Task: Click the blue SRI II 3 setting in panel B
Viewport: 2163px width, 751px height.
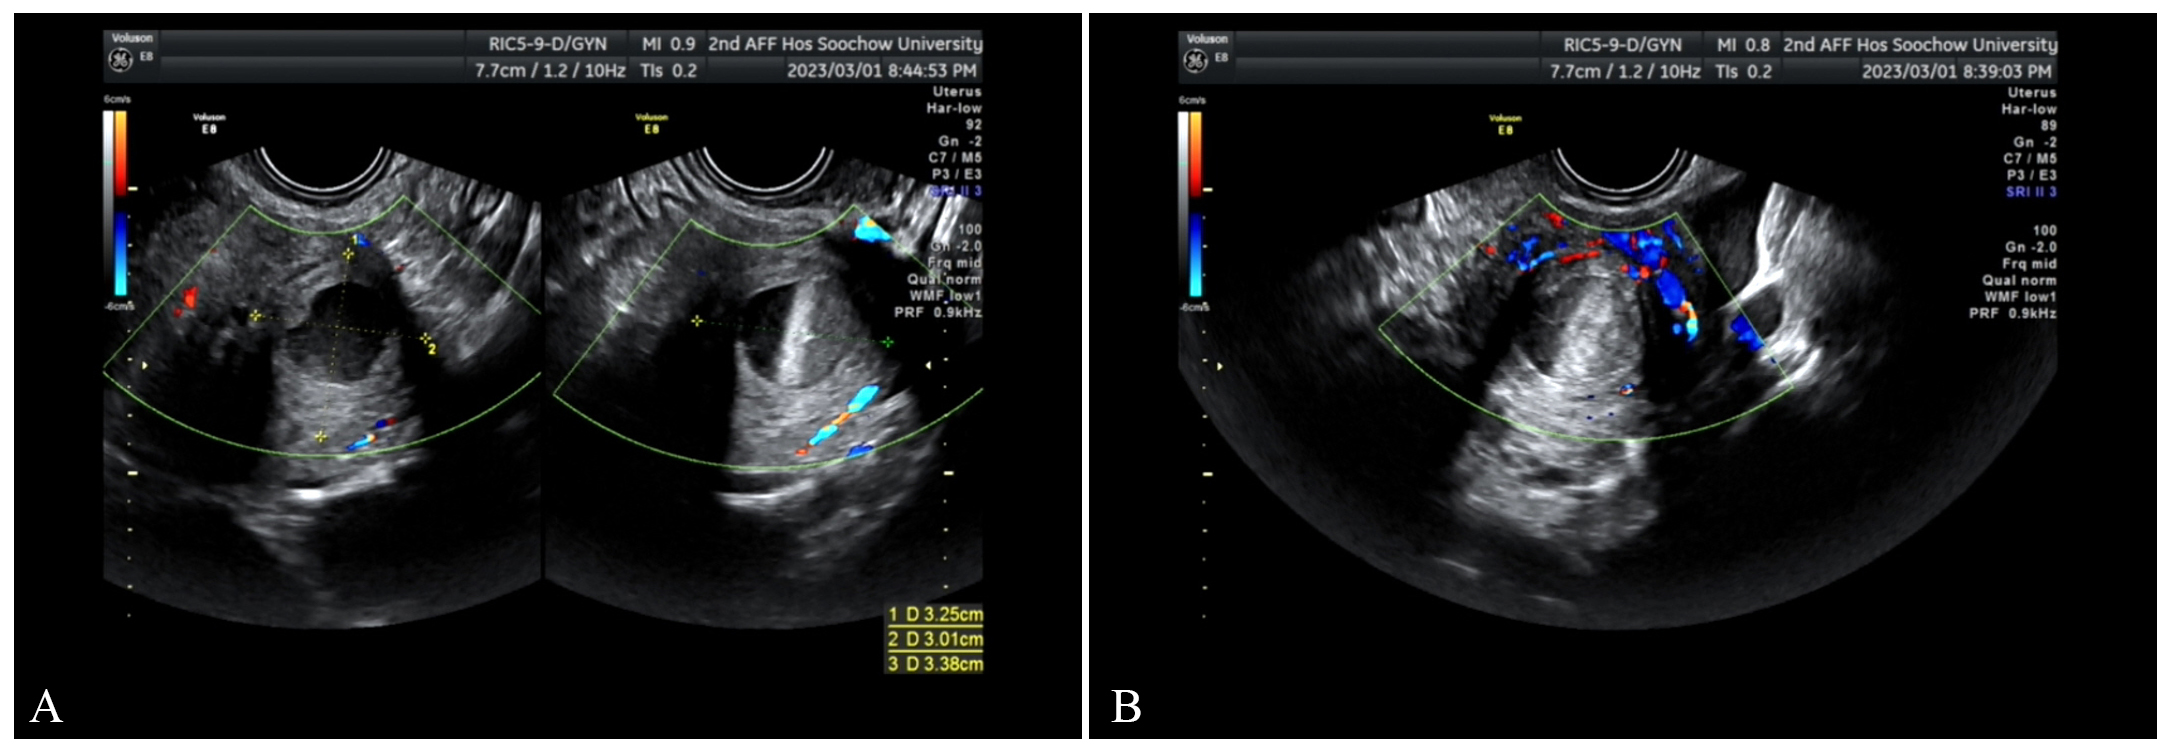Action: [2030, 192]
